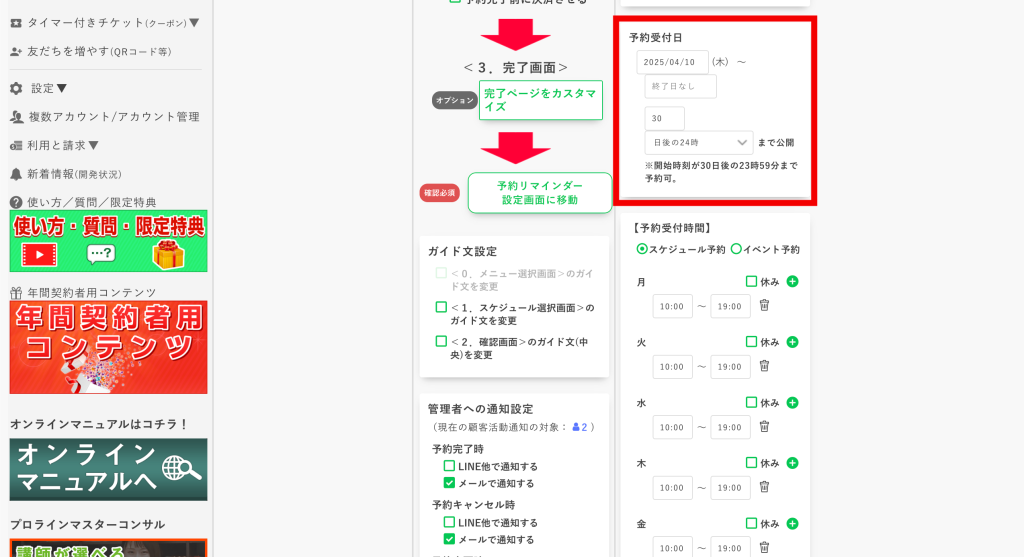Click the start date field 2025/04/10
Screen dimensions: 1024x557
point(673,62)
